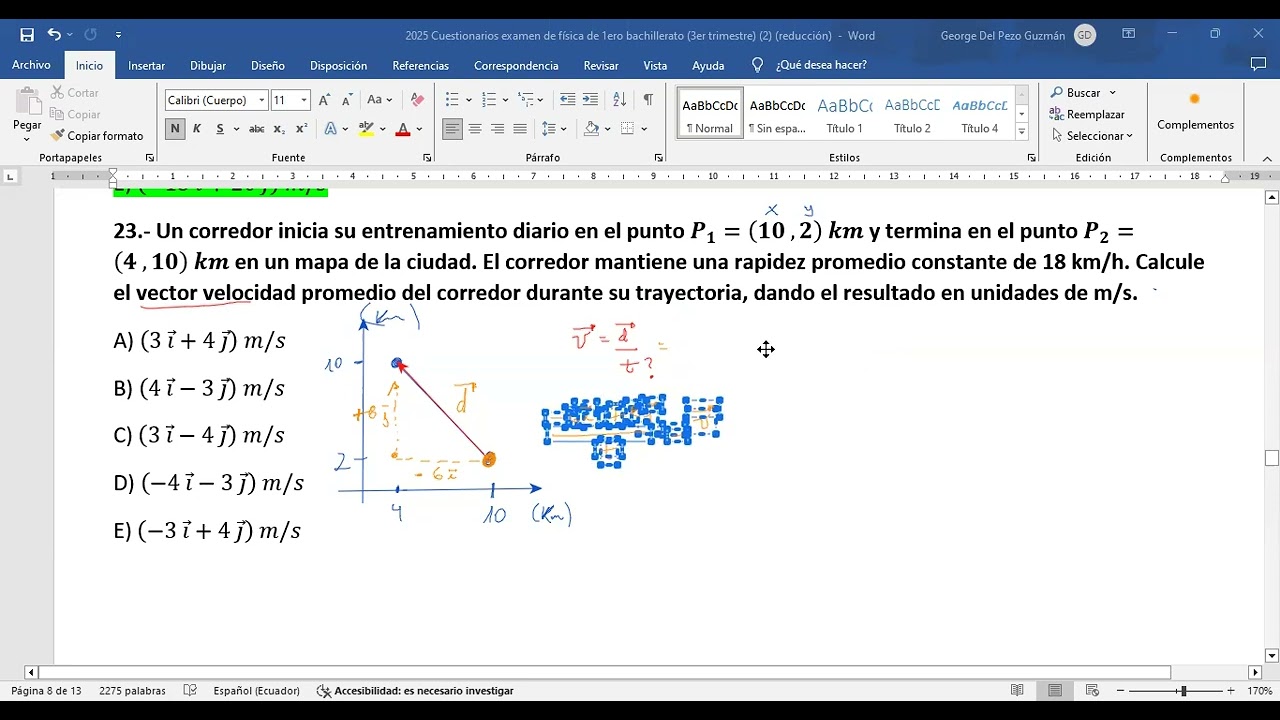The width and height of the screenshot is (1280, 720).
Task: Toggle underline formatting (S)
Action: coord(219,129)
